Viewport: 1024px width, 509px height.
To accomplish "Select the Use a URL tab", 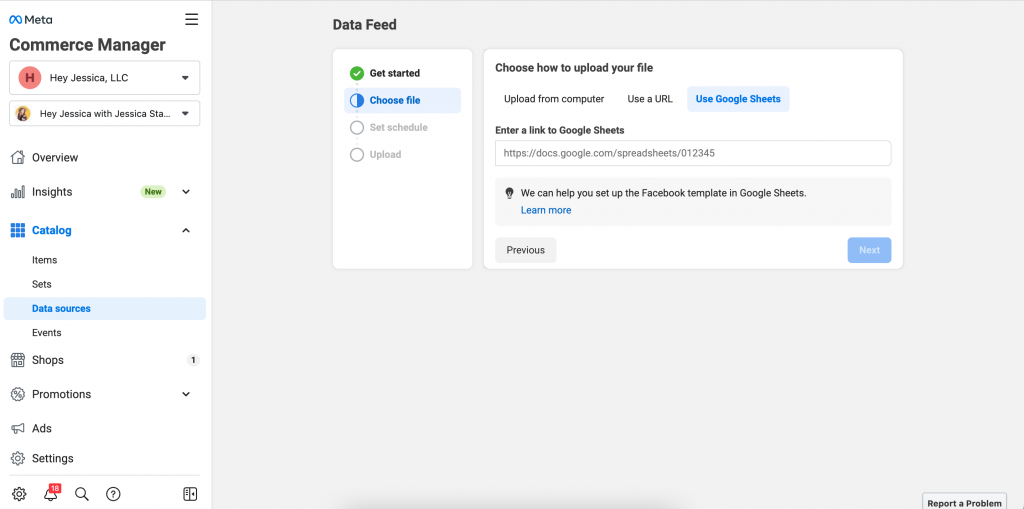I will tap(650, 99).
